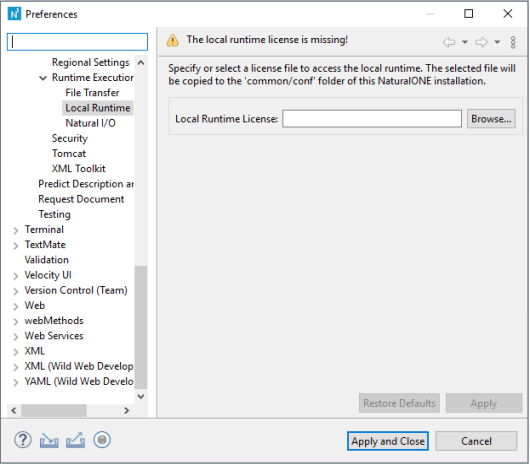Click the Apply button
The width and height of the screenshot is (530, 465).
(x=484, y=403)
